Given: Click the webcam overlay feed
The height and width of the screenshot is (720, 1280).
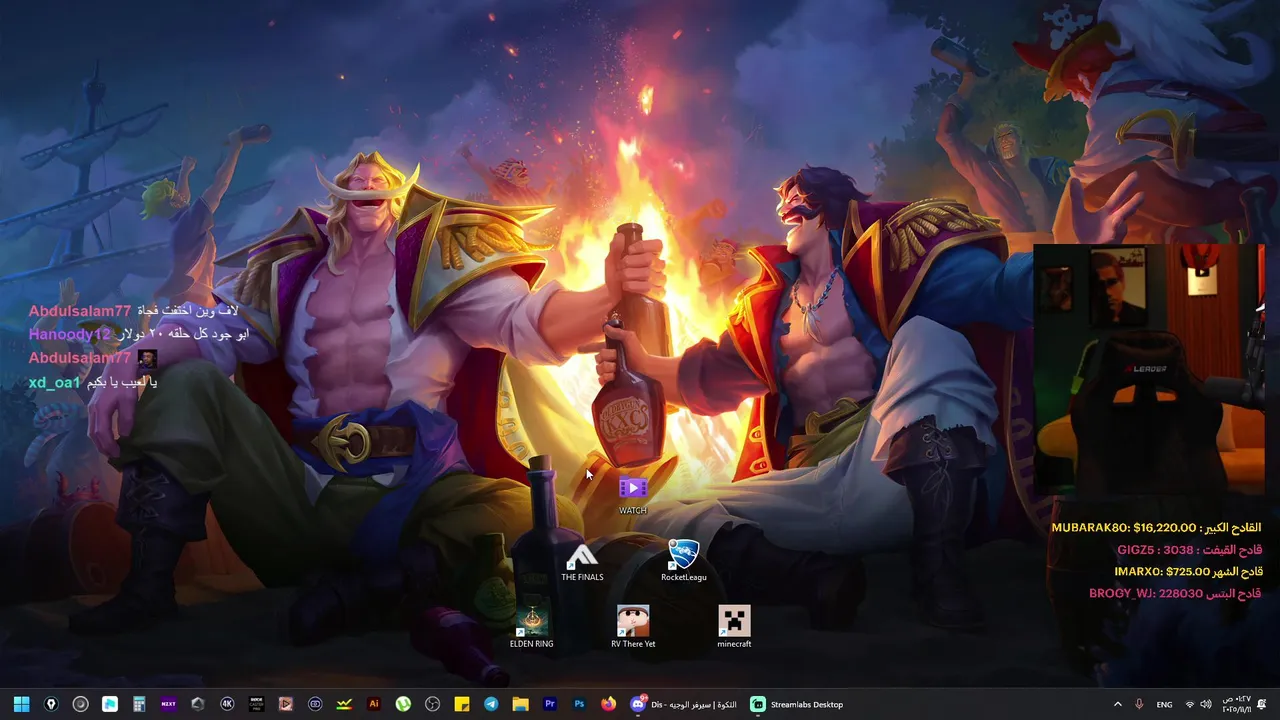Looking at the screenshot, I should tap(1149, 370).
